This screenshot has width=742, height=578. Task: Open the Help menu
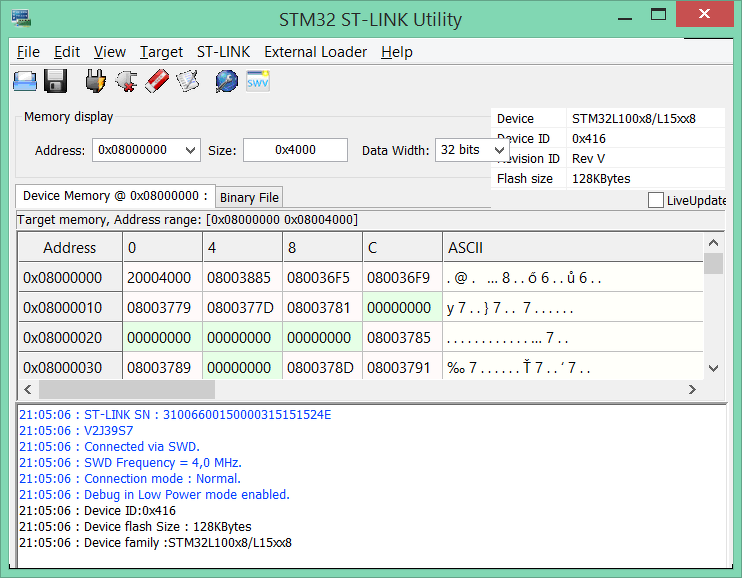coord(397,52)
